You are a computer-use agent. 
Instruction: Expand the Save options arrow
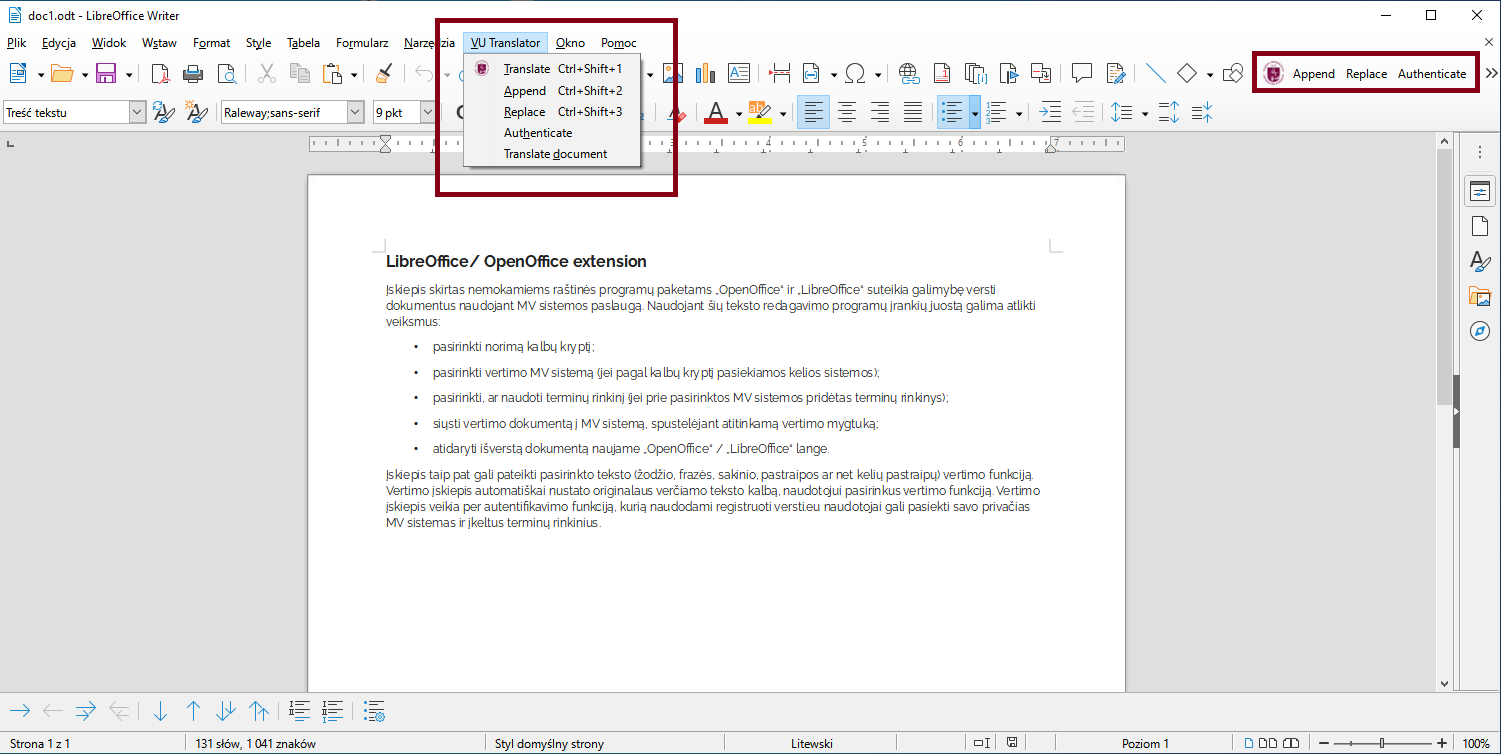pos(128,74)
